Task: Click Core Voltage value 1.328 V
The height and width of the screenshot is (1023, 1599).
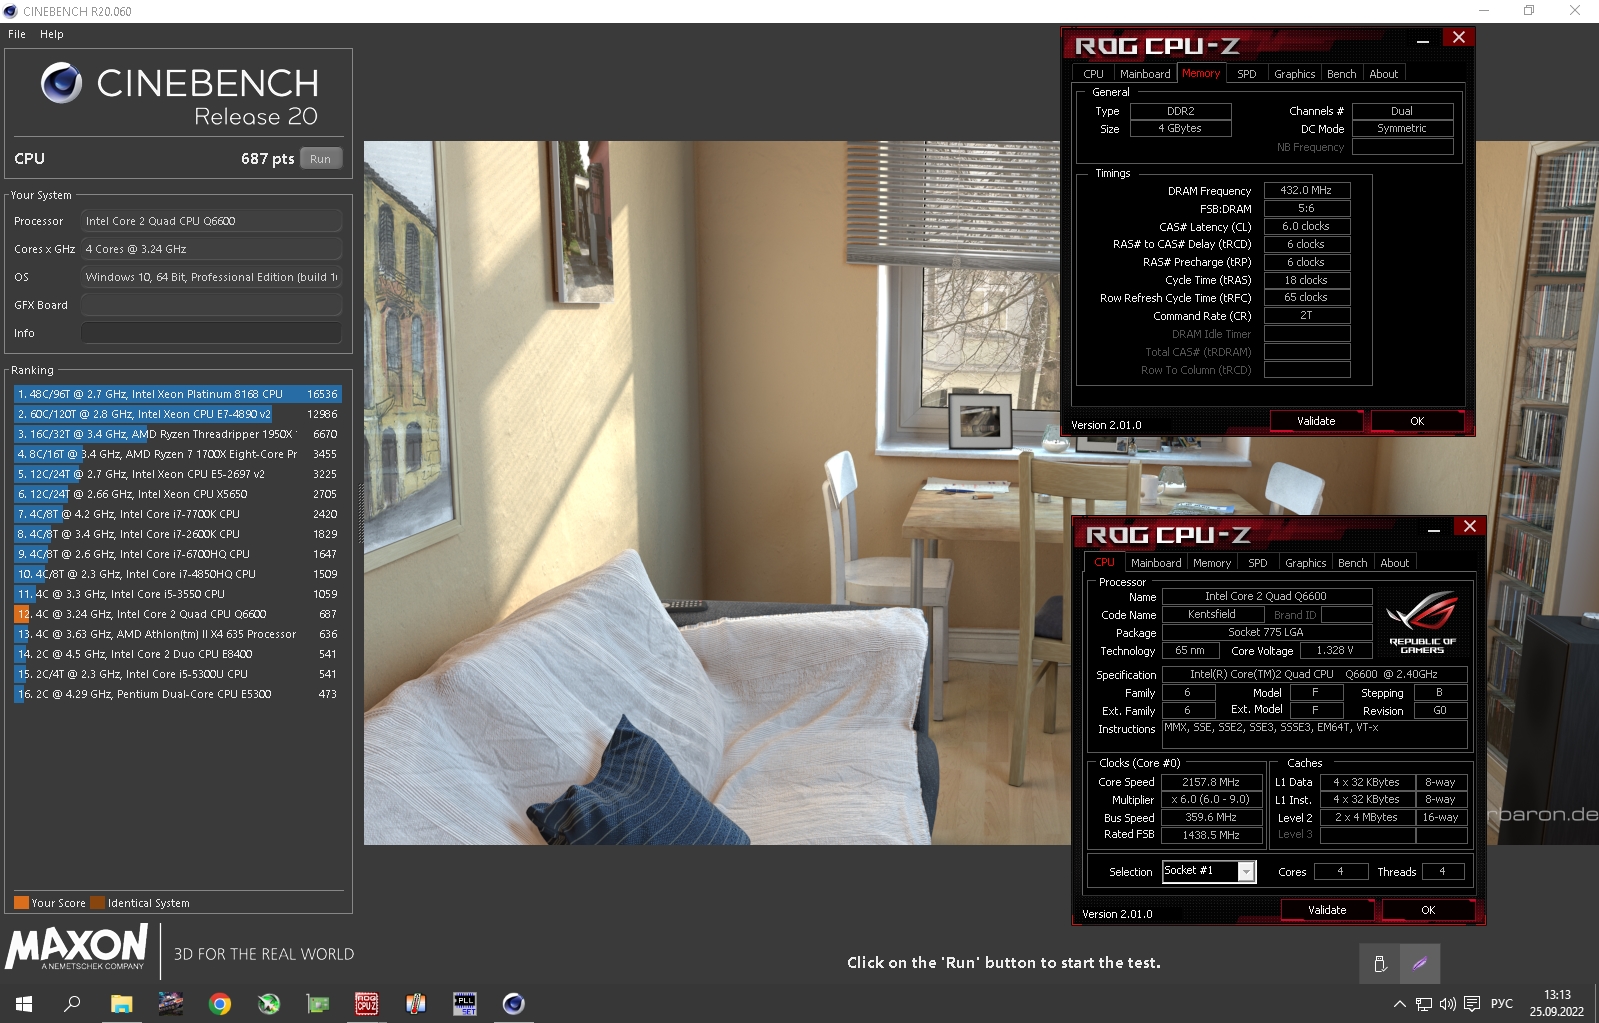Action: (x=1335, y=651)
